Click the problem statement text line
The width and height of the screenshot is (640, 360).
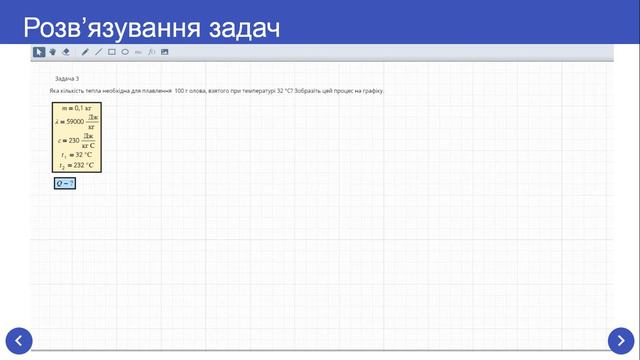217,91
